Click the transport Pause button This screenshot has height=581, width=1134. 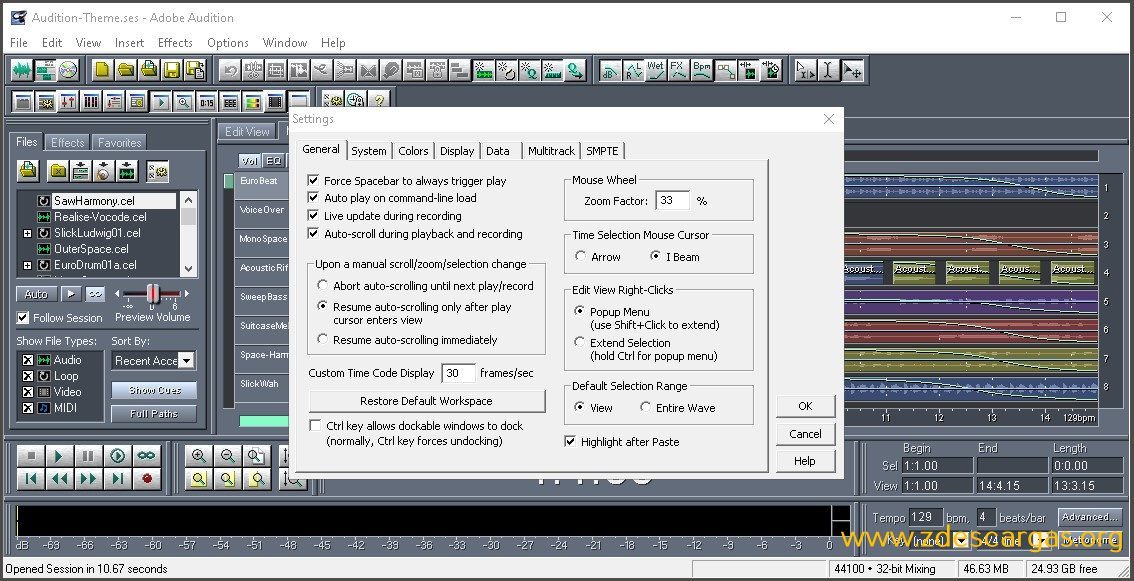point(88,456)
